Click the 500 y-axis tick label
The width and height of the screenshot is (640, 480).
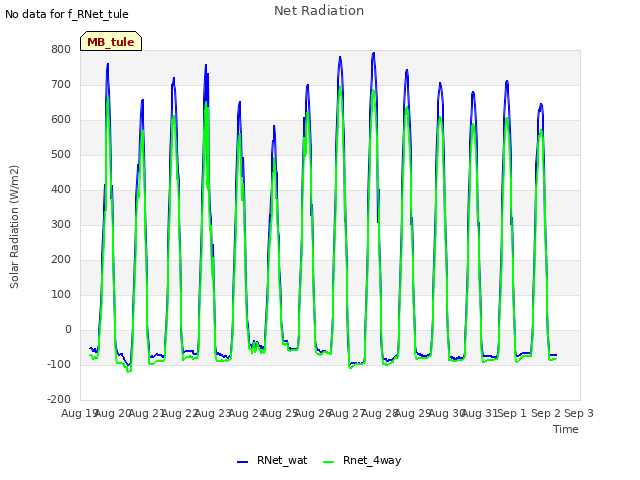click(61, 155)
